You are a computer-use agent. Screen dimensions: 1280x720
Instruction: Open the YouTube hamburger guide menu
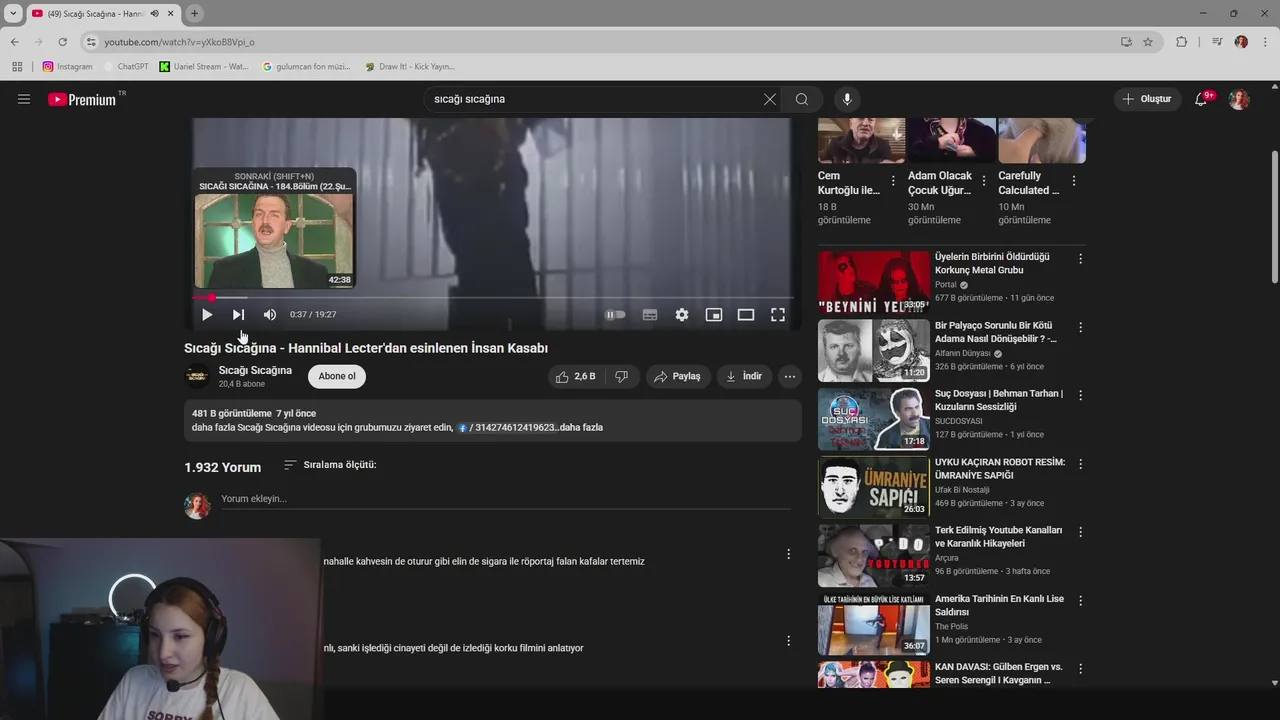click(24, 99)
